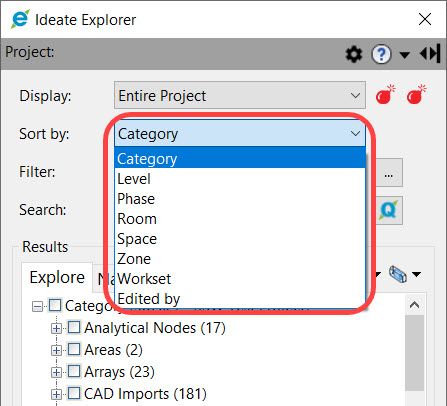The height and width of the screenshot is (406, 447).
Task: Select Level in the Sort by list
Action: [240, 179]
